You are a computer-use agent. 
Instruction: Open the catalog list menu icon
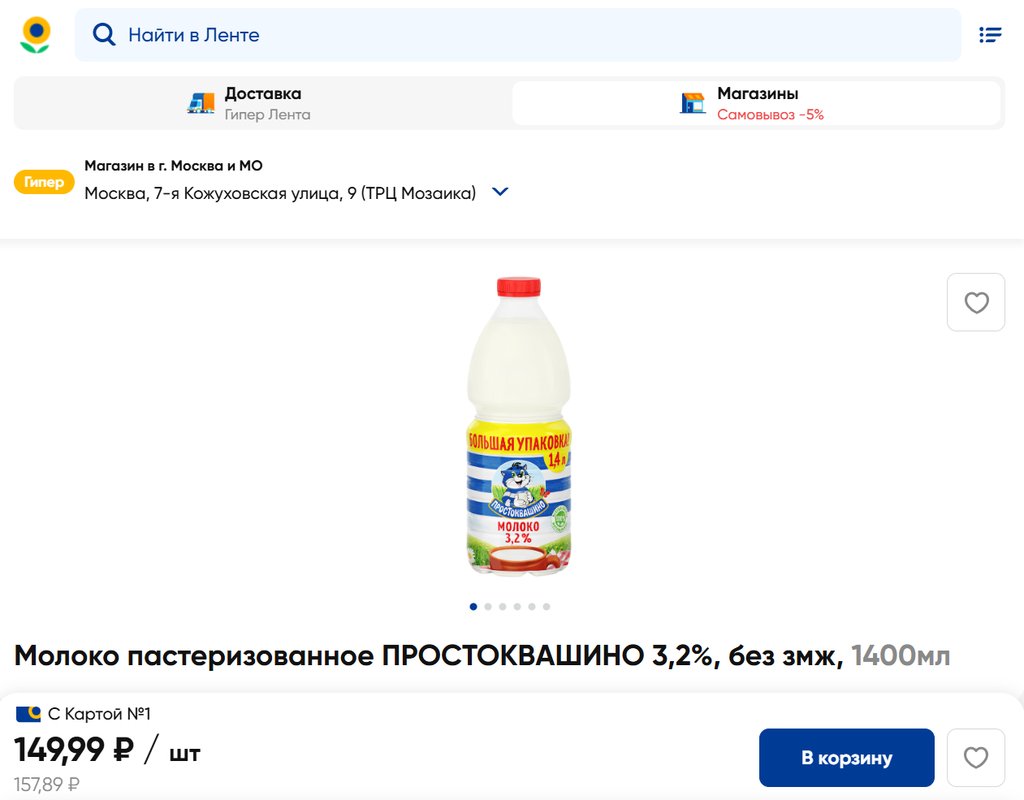pyautogui.click(x=990, y=35)
